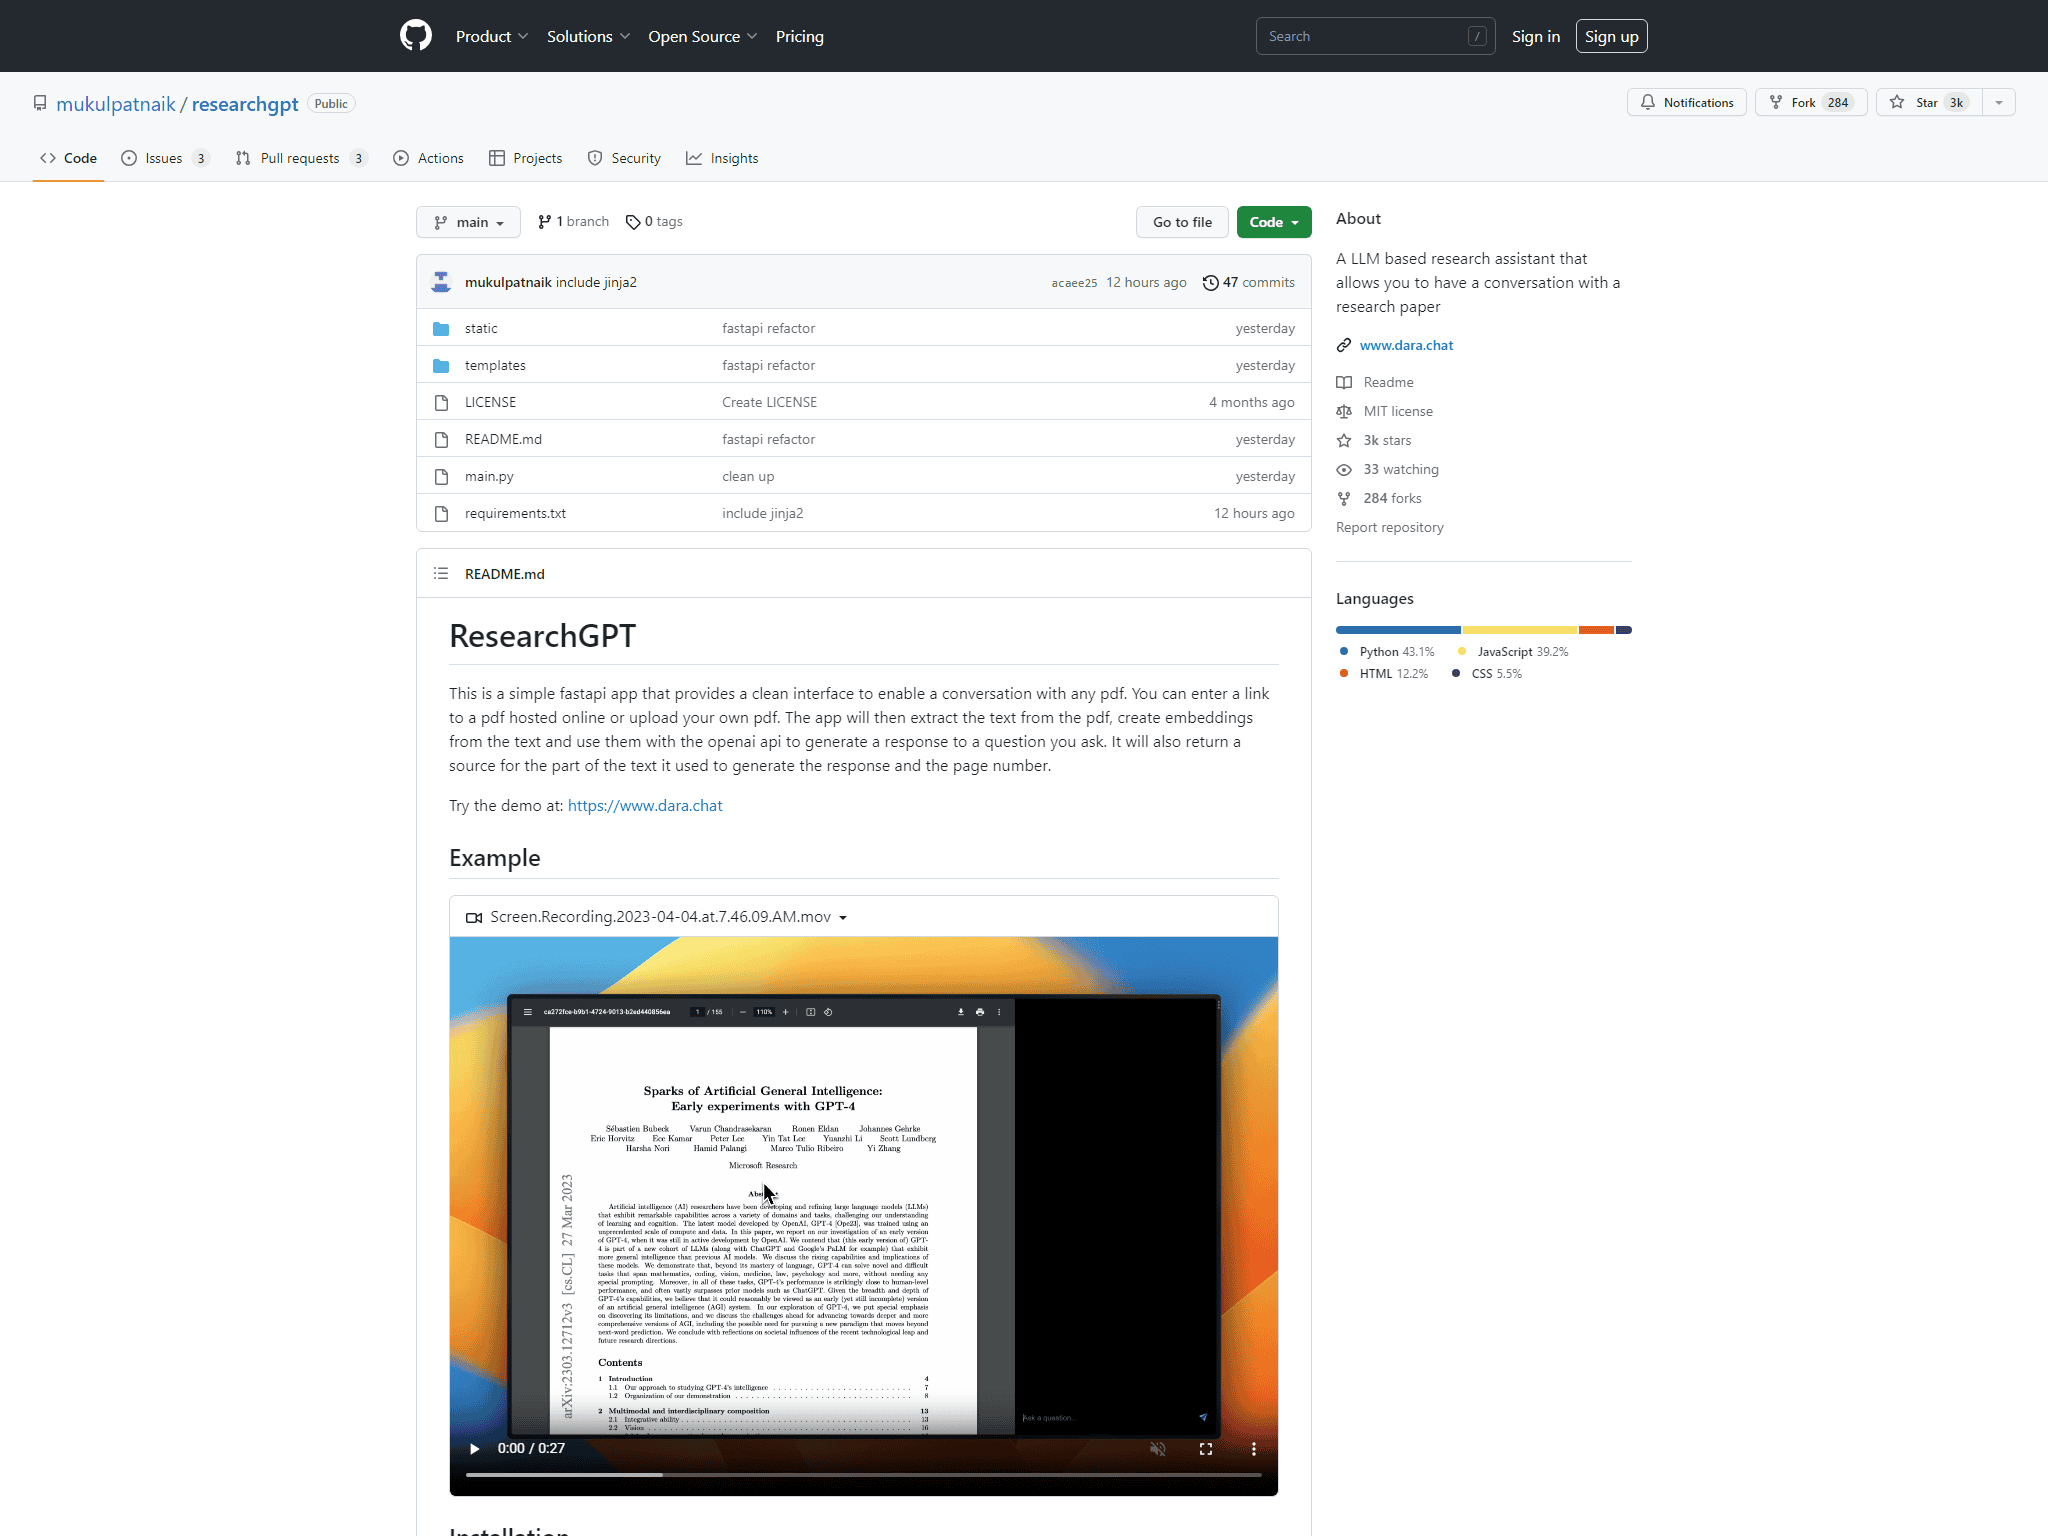Viewport: 2048px width, 1536px height.
Task: Expand the Product menu
Action: pos(491,36)
